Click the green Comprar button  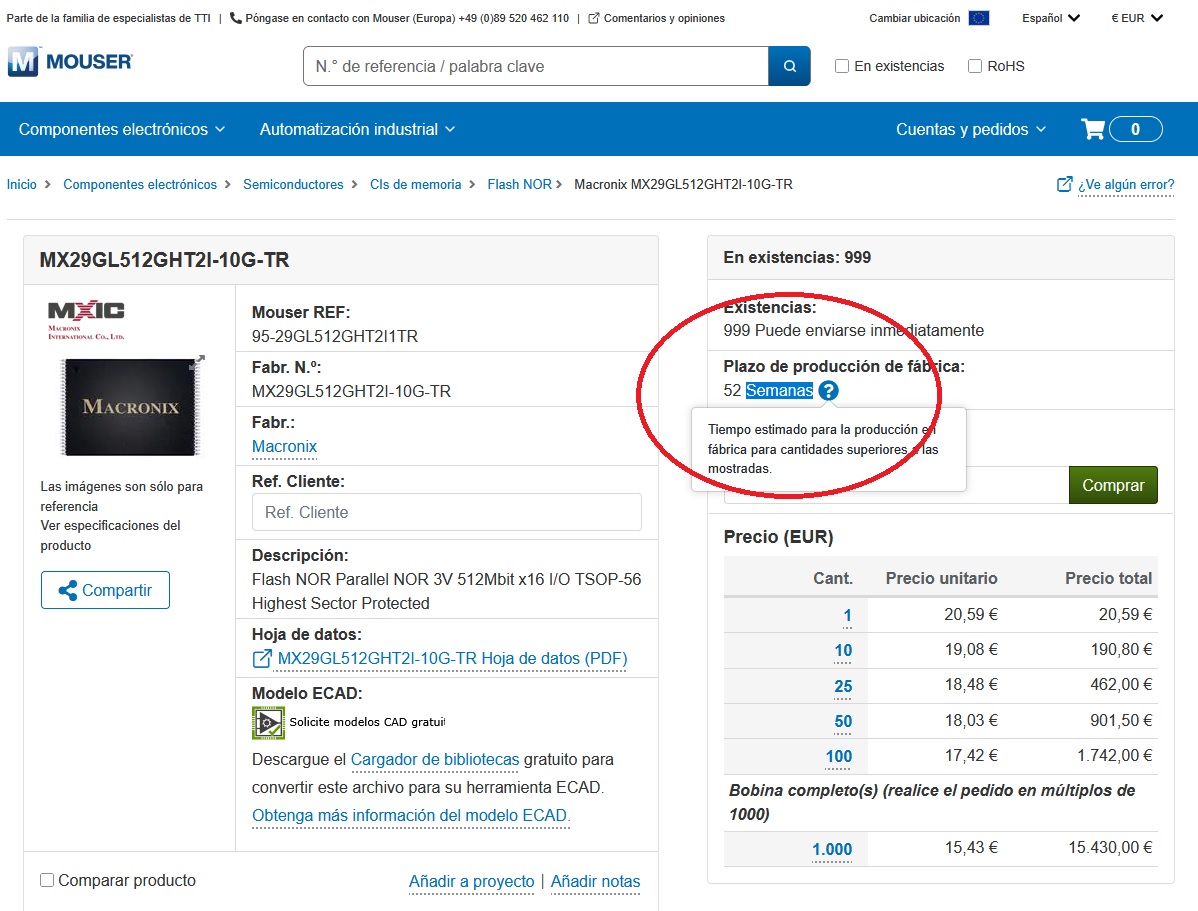click(x=1113, y=485)
